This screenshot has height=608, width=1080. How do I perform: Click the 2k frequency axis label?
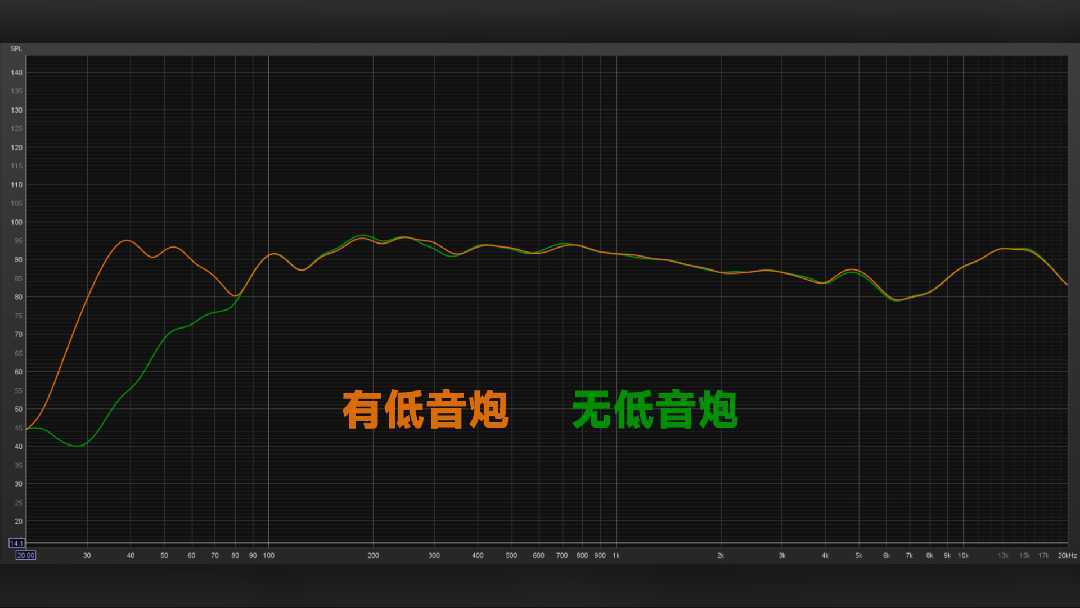coord(721,555)
